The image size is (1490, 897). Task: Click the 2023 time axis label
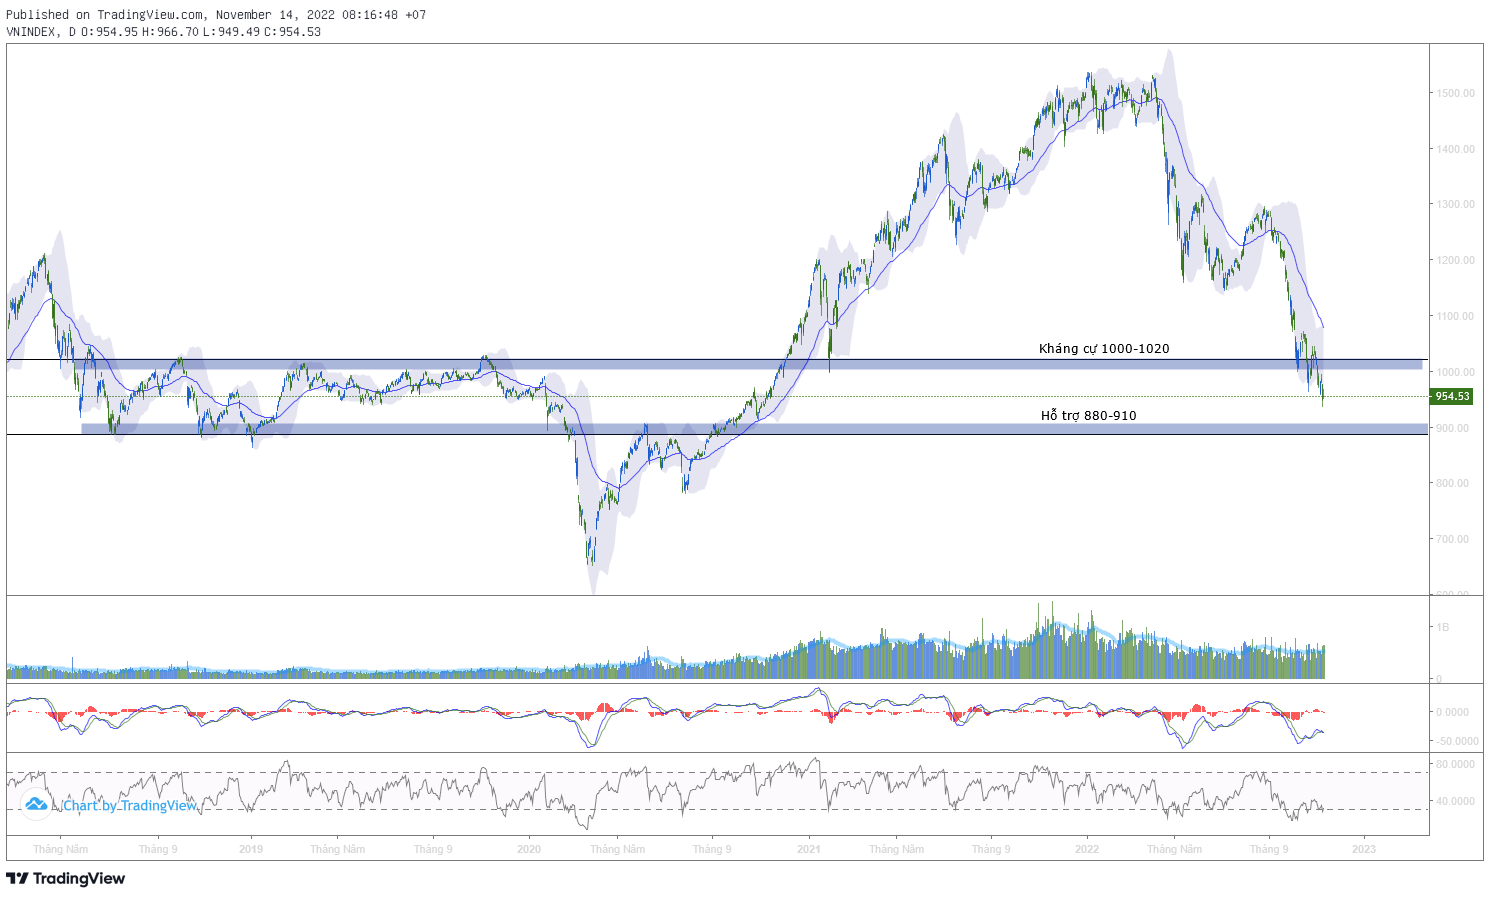[1364, 849]
